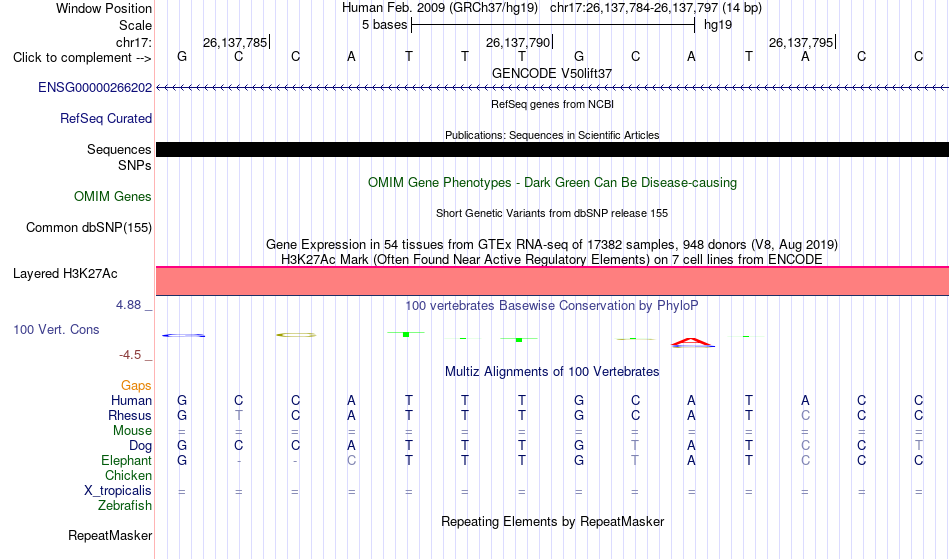Click 'Short Genetic Variants from dbSNP release 155'

click(x=552, y=213)
